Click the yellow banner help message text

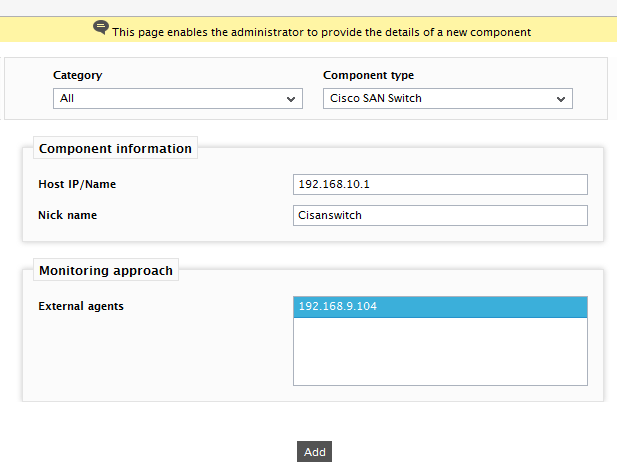pyautogui.click(x=321, y=32)
